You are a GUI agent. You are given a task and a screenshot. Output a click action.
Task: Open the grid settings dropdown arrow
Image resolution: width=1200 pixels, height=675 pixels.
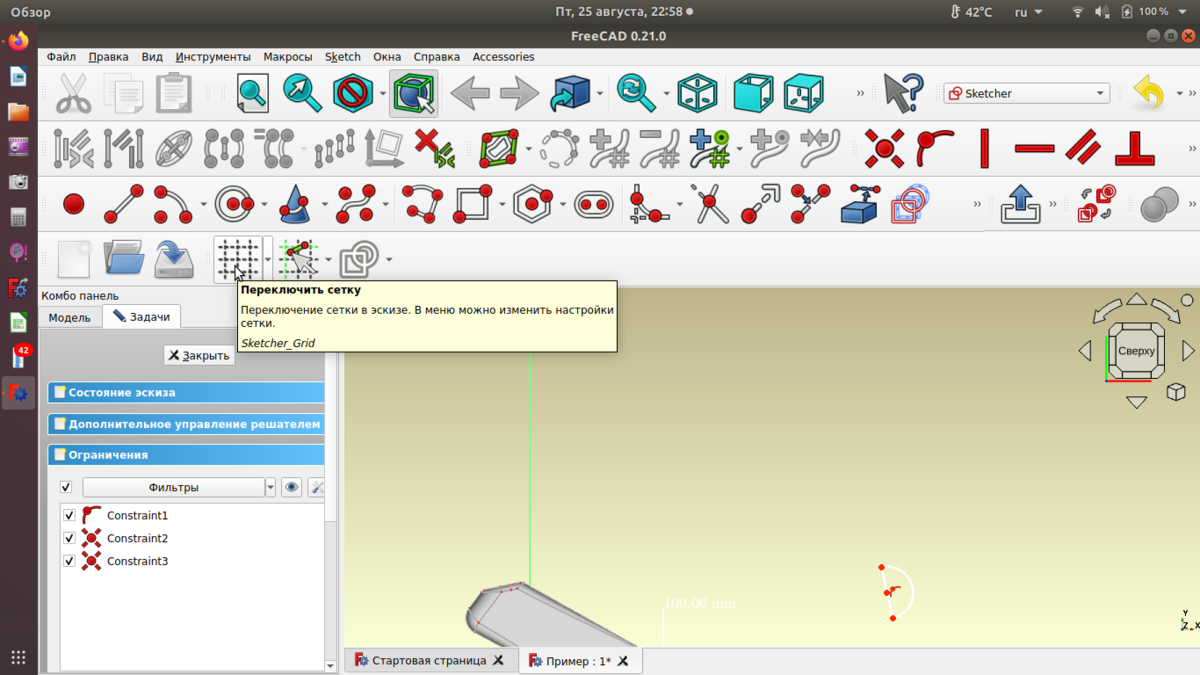pos(269,260)
